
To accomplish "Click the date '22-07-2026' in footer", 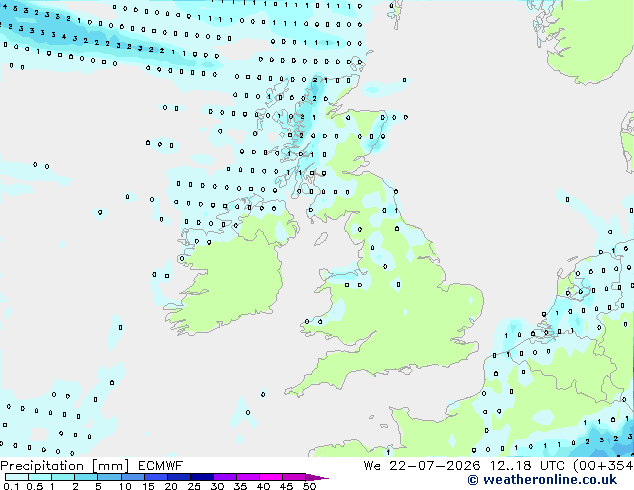I will pyautogui.click(x=435, y=466).
